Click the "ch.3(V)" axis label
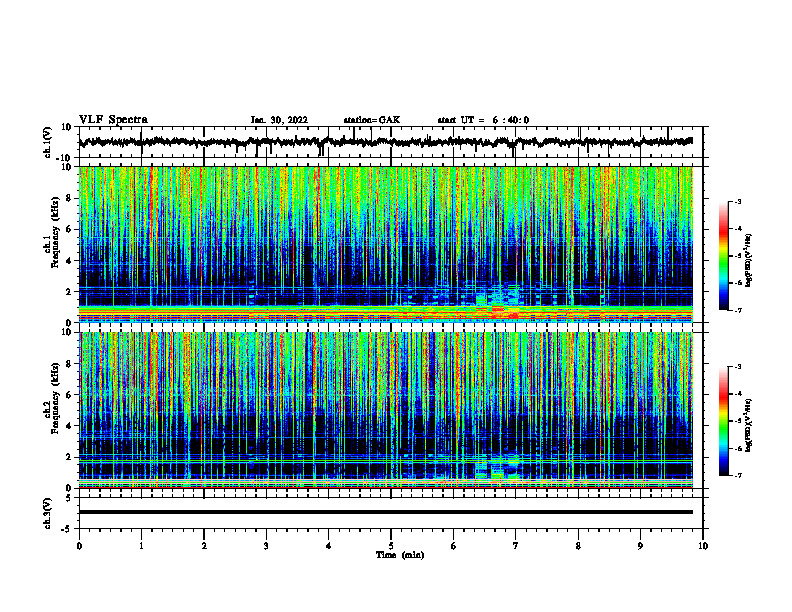The image size is (792, 612). click(x=48, y=513)
